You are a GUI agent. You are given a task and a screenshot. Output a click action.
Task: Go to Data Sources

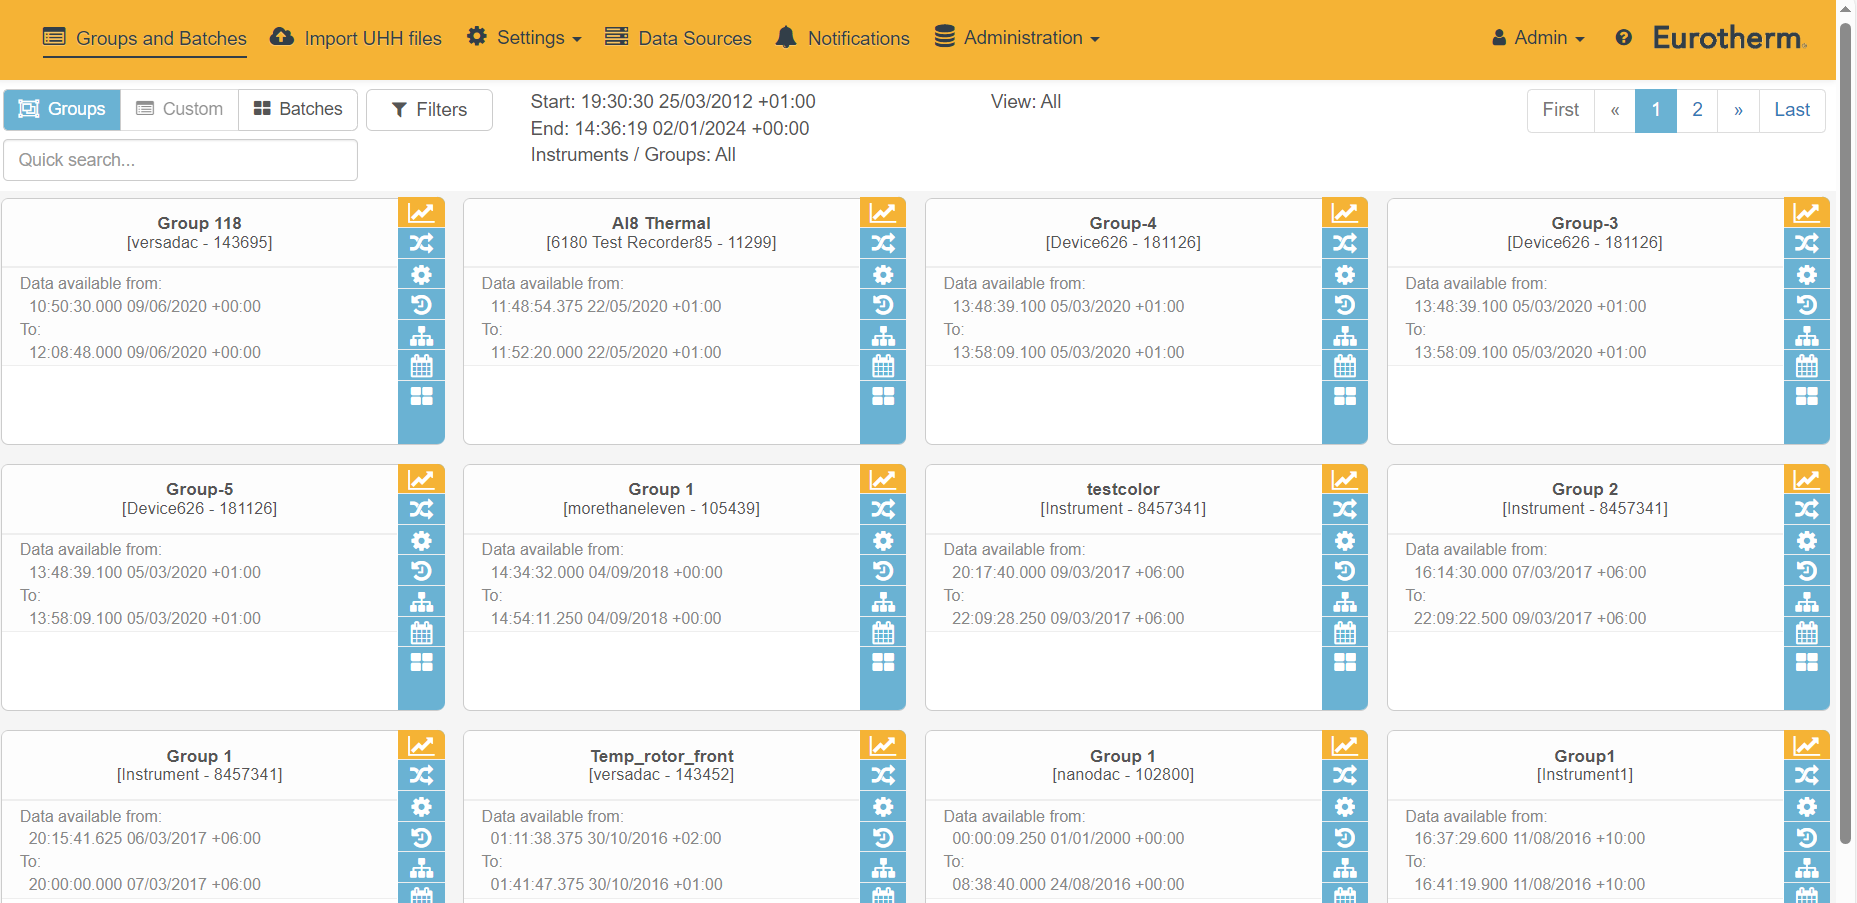point(678,38)
